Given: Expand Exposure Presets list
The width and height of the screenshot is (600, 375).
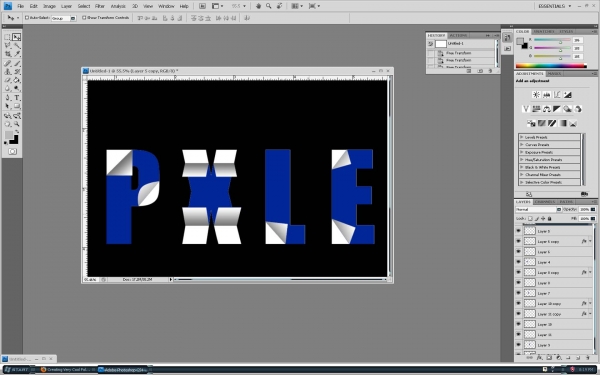Looking at the screenshot, I should tap(522, 152).
